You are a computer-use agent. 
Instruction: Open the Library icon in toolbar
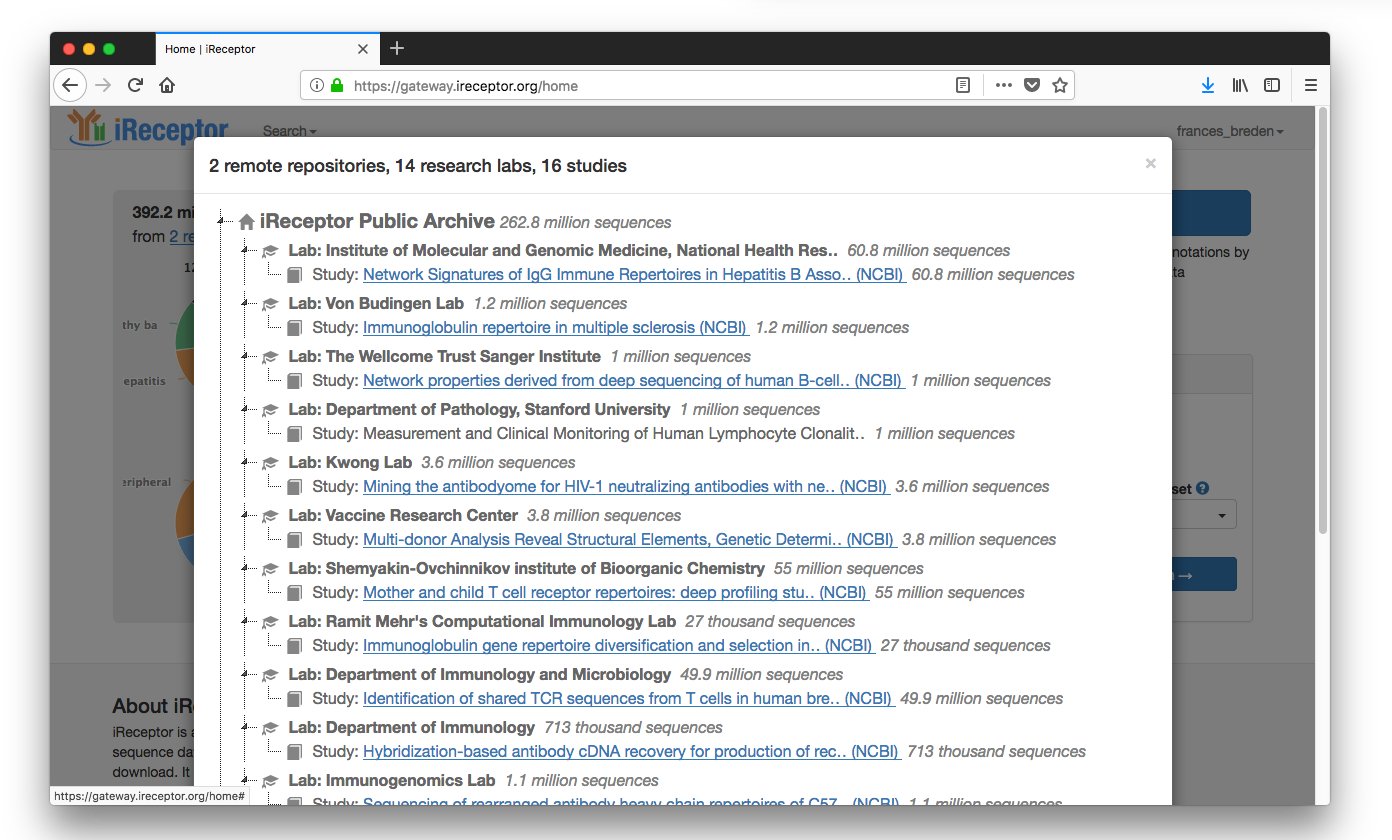pos(1240,86)
